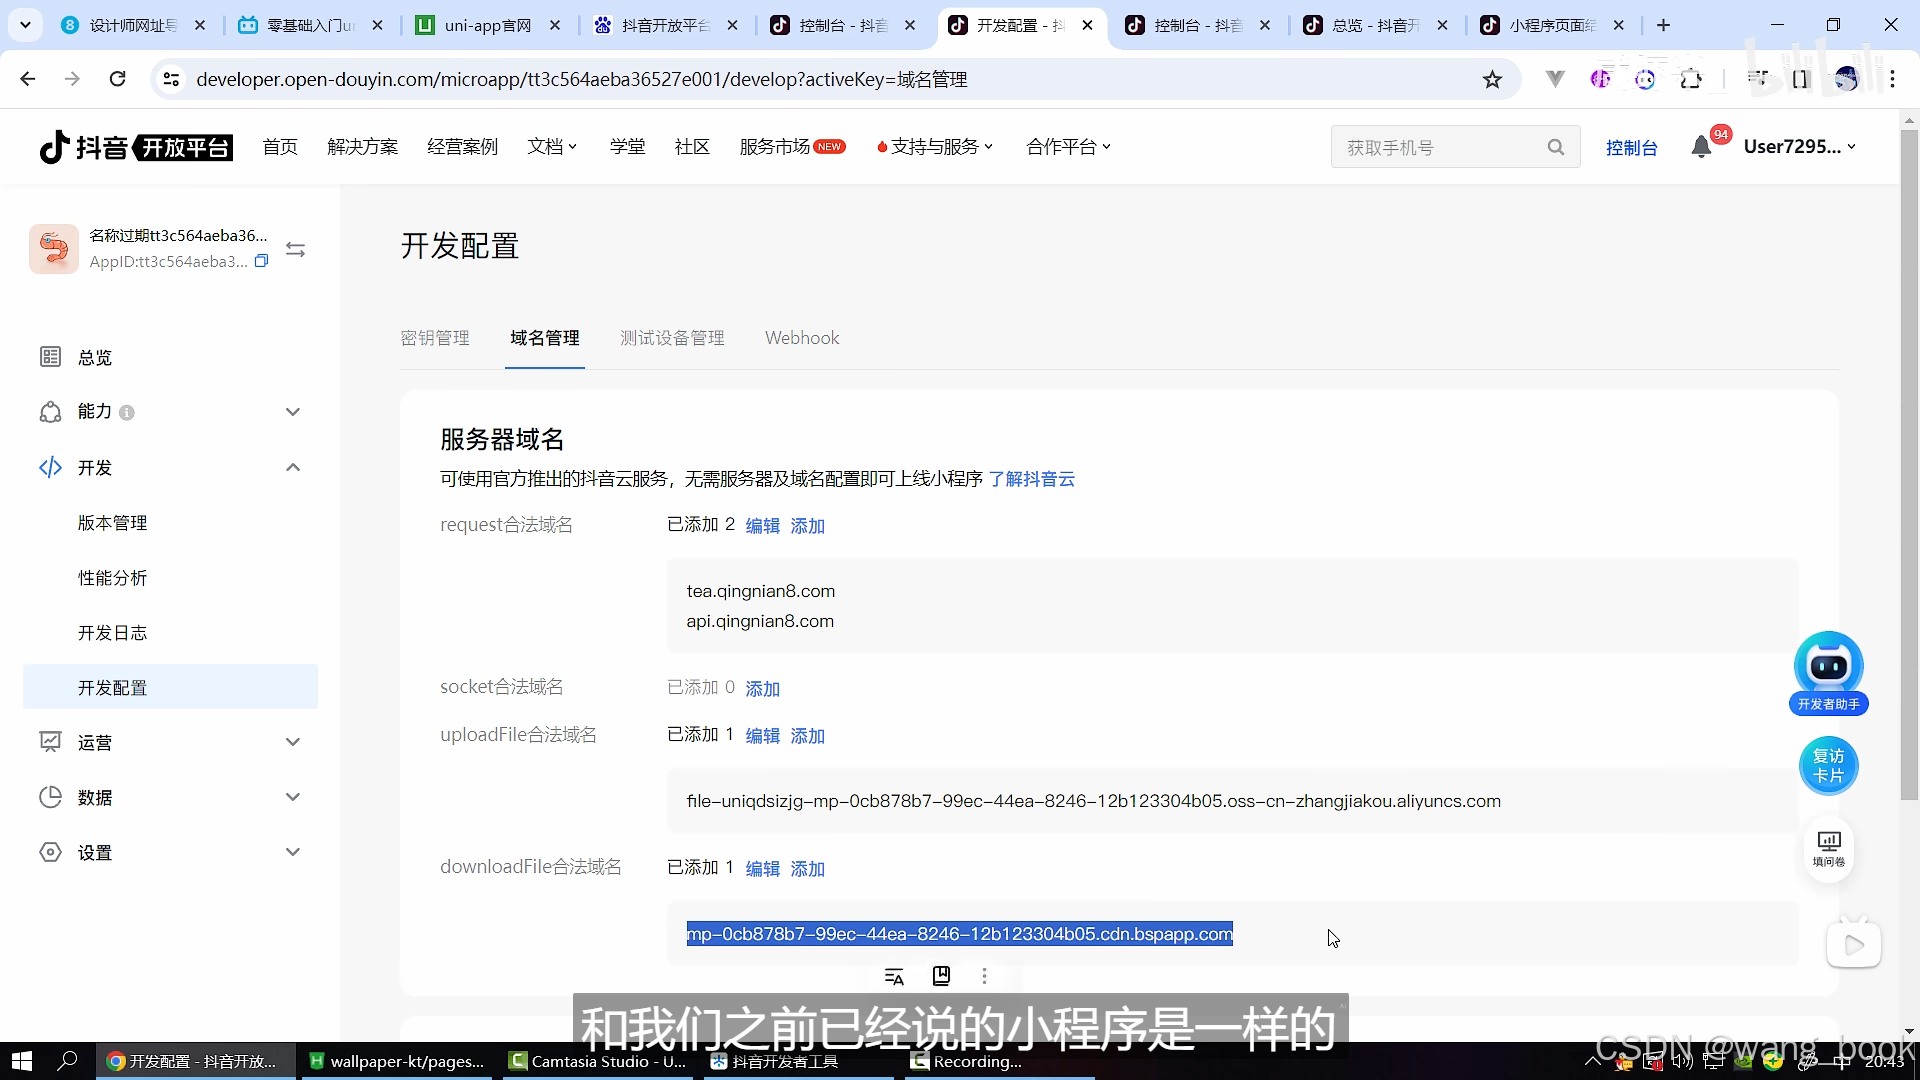Viewport: 1920px width, 1080px height.
Task: Select the 域名管理 tab
Action: 545,338
